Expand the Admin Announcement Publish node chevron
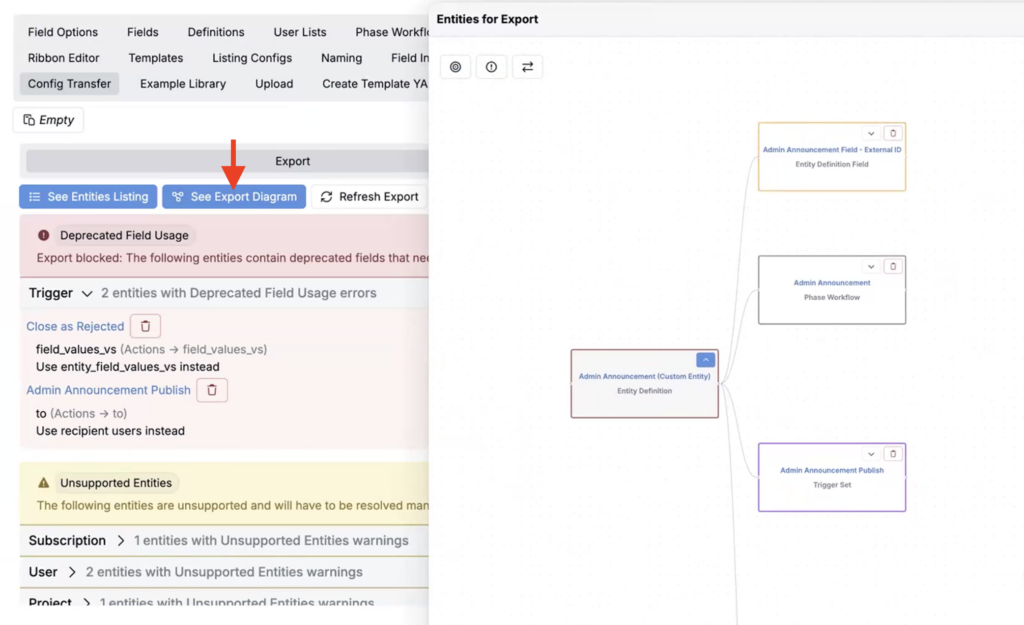Viewport: 1024px width, 625px height. pos(871,454)
